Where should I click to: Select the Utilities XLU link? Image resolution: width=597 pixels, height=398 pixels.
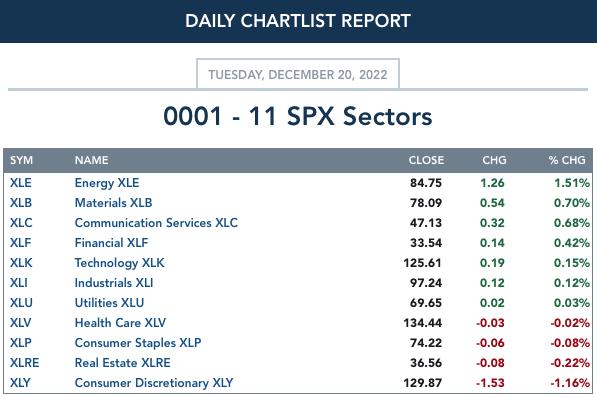pos(109,303)
